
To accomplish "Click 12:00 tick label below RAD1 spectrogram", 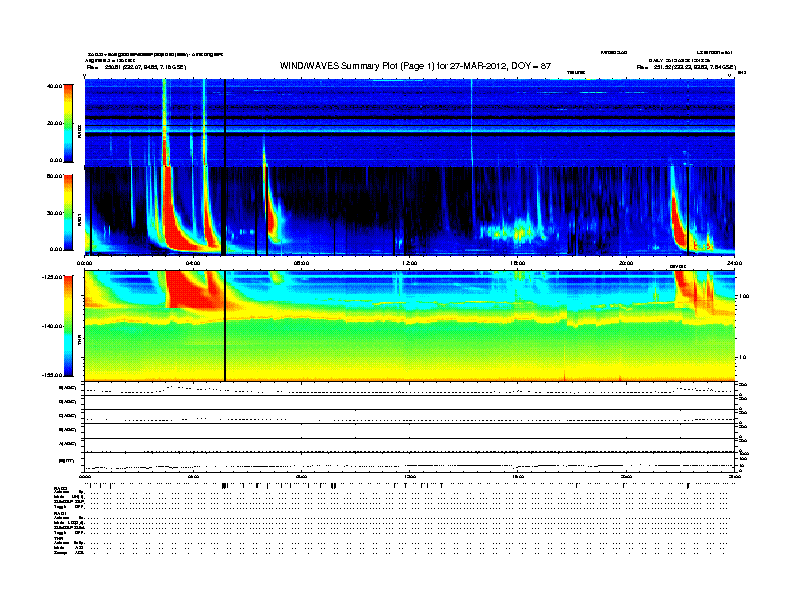I will click(x=409, y=263).
